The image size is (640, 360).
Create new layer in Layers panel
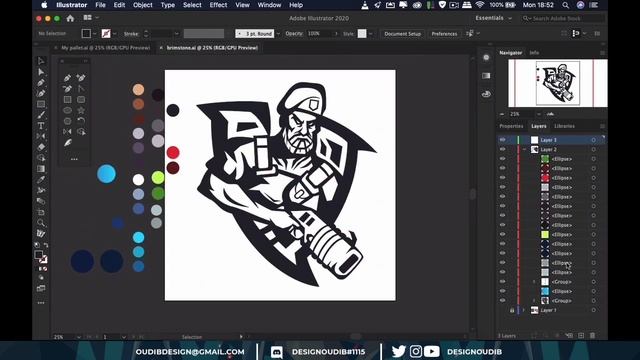pyautogui.click(x=581, y=336)
